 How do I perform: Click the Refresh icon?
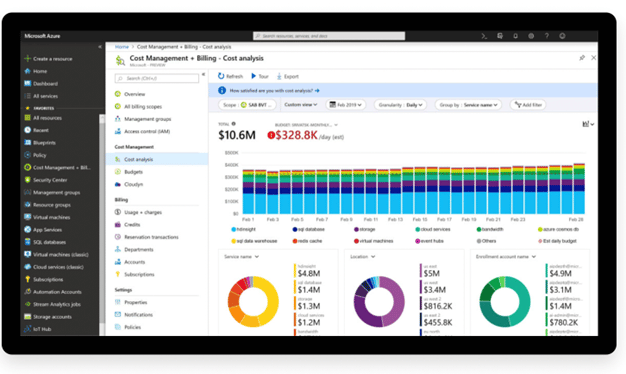(x=221, y=76)
